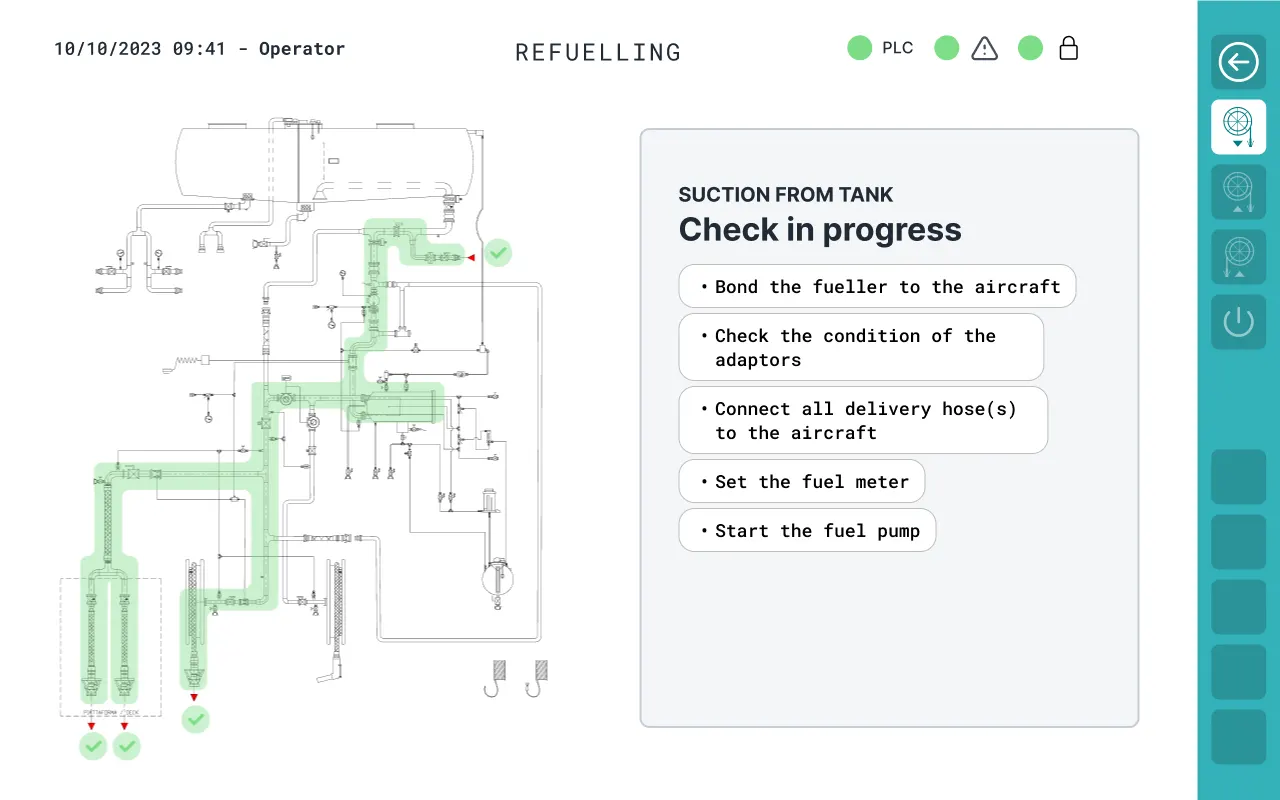
Task: Click the left hook symbol in the diagram
Action: tap(494, 678)
